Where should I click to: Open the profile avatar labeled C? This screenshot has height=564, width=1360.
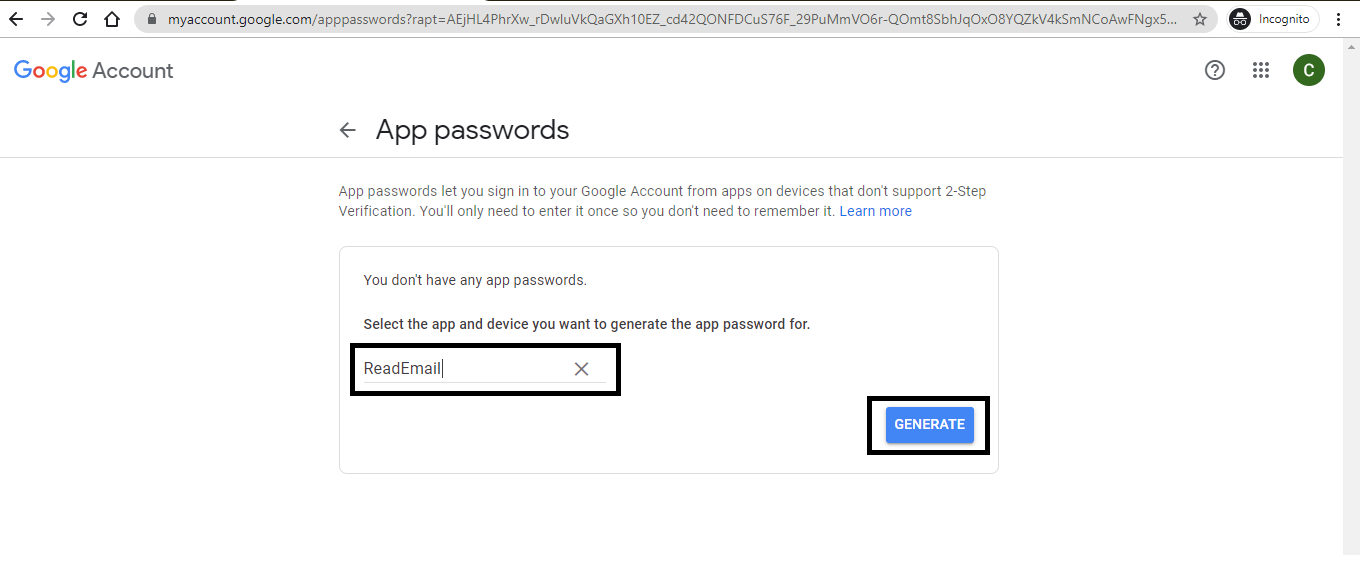coord(1308,70)
